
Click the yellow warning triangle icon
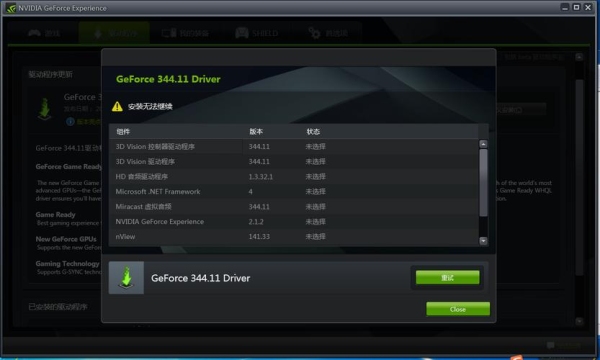(x=117, y=106)
